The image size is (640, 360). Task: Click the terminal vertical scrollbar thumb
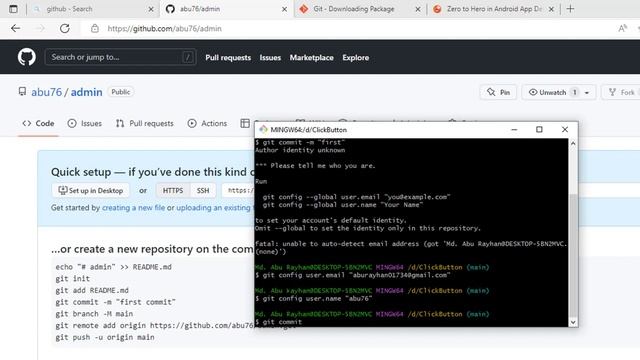[573, 255]
